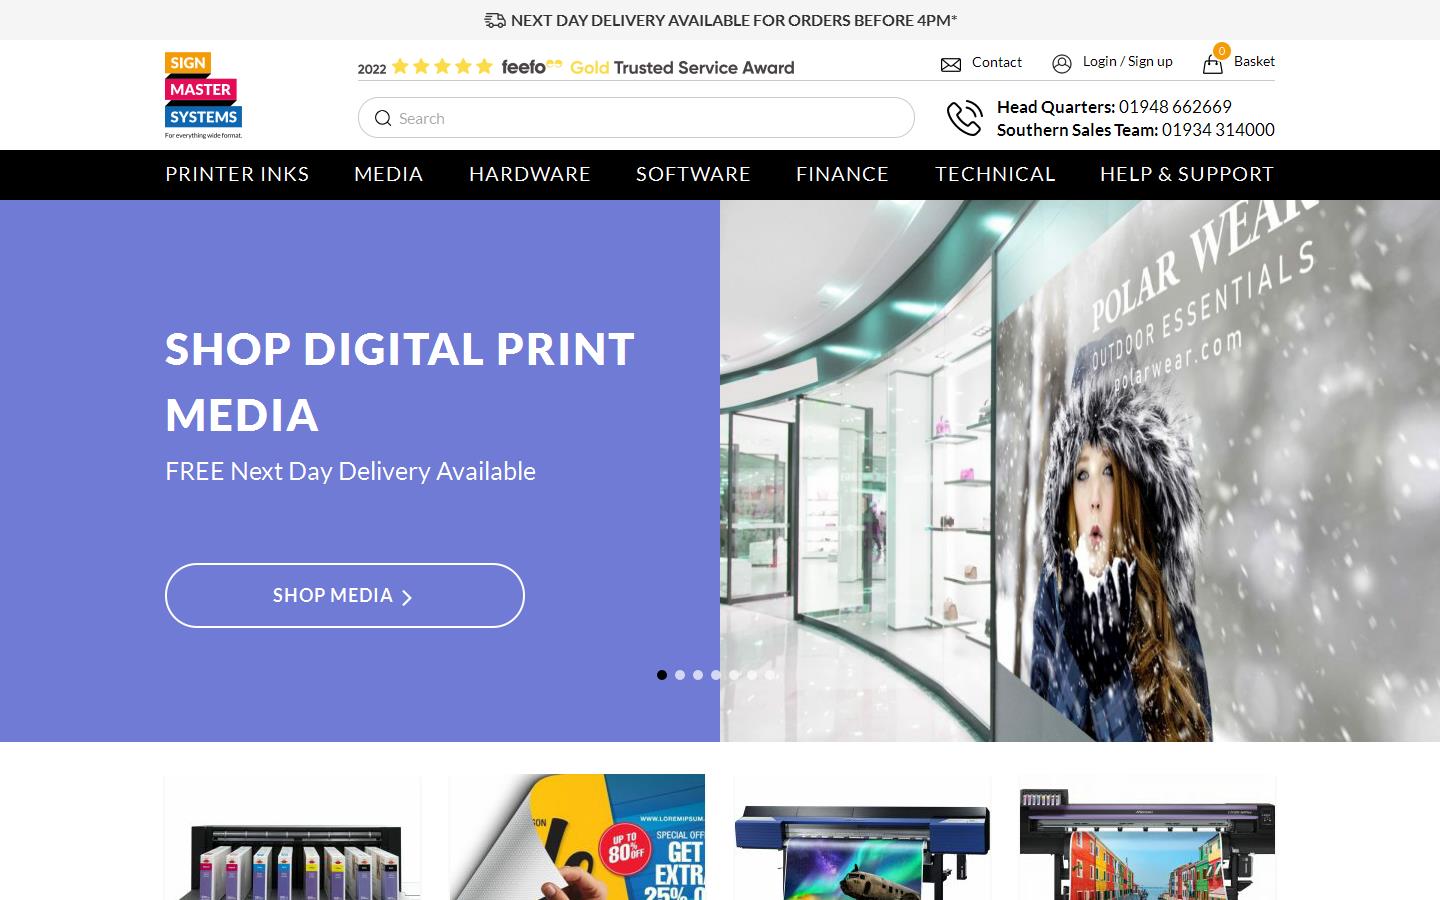Open the MEDIA navigation menu
The image size is (1440, 900).
(388, 175)
